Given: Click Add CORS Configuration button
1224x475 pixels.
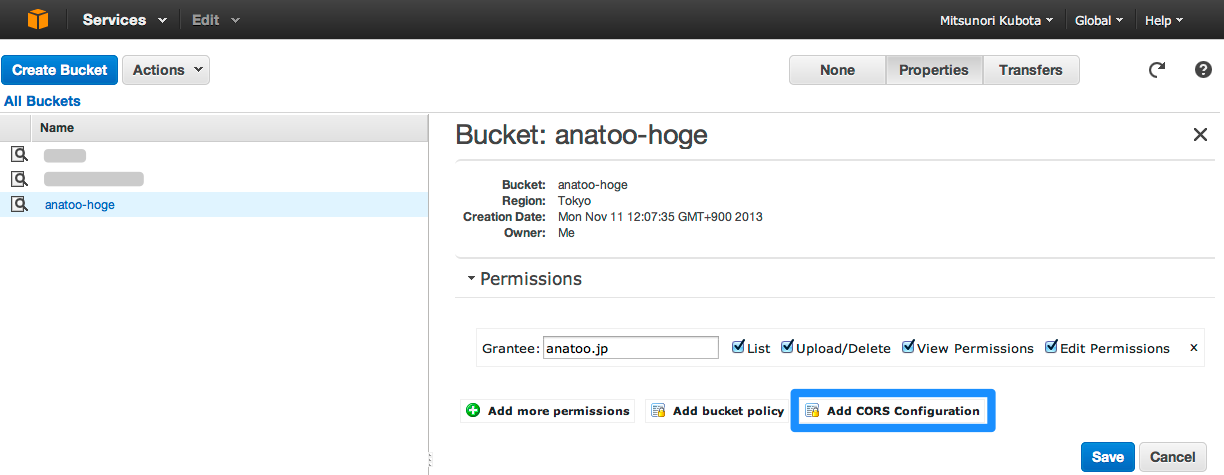Looking at the screenshot, I should (x=893, y=411).
